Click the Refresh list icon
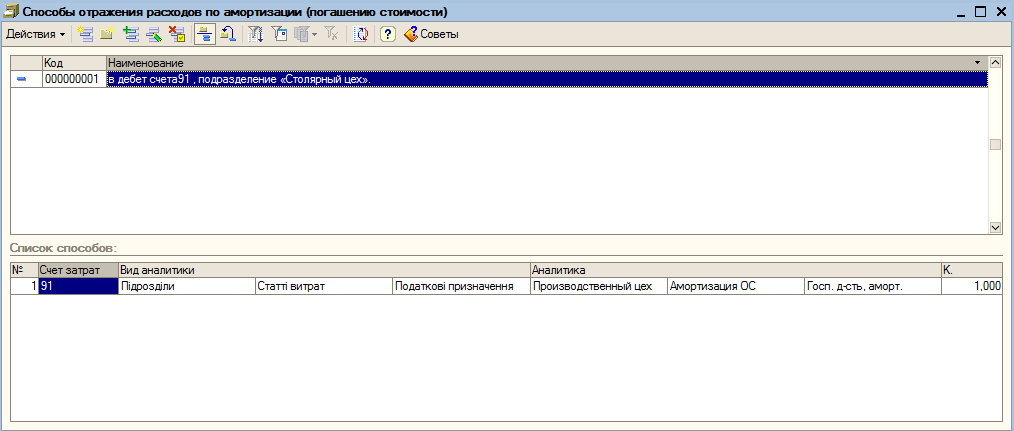 (x=361, y=34)
